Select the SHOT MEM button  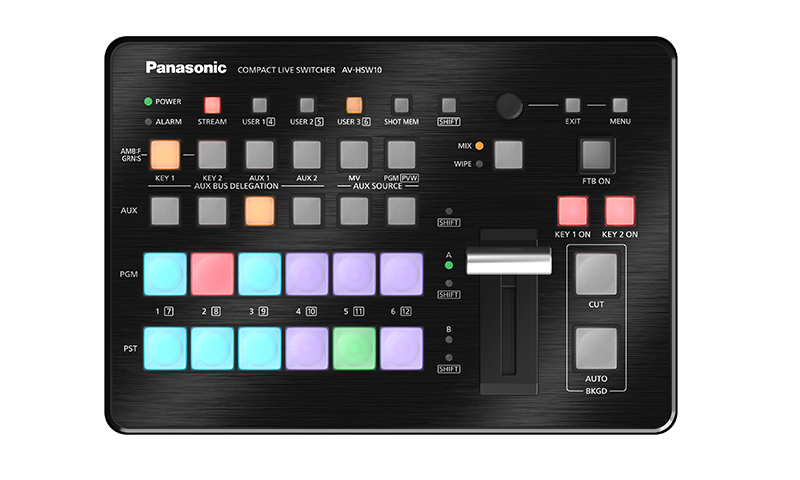click(402, 105)
